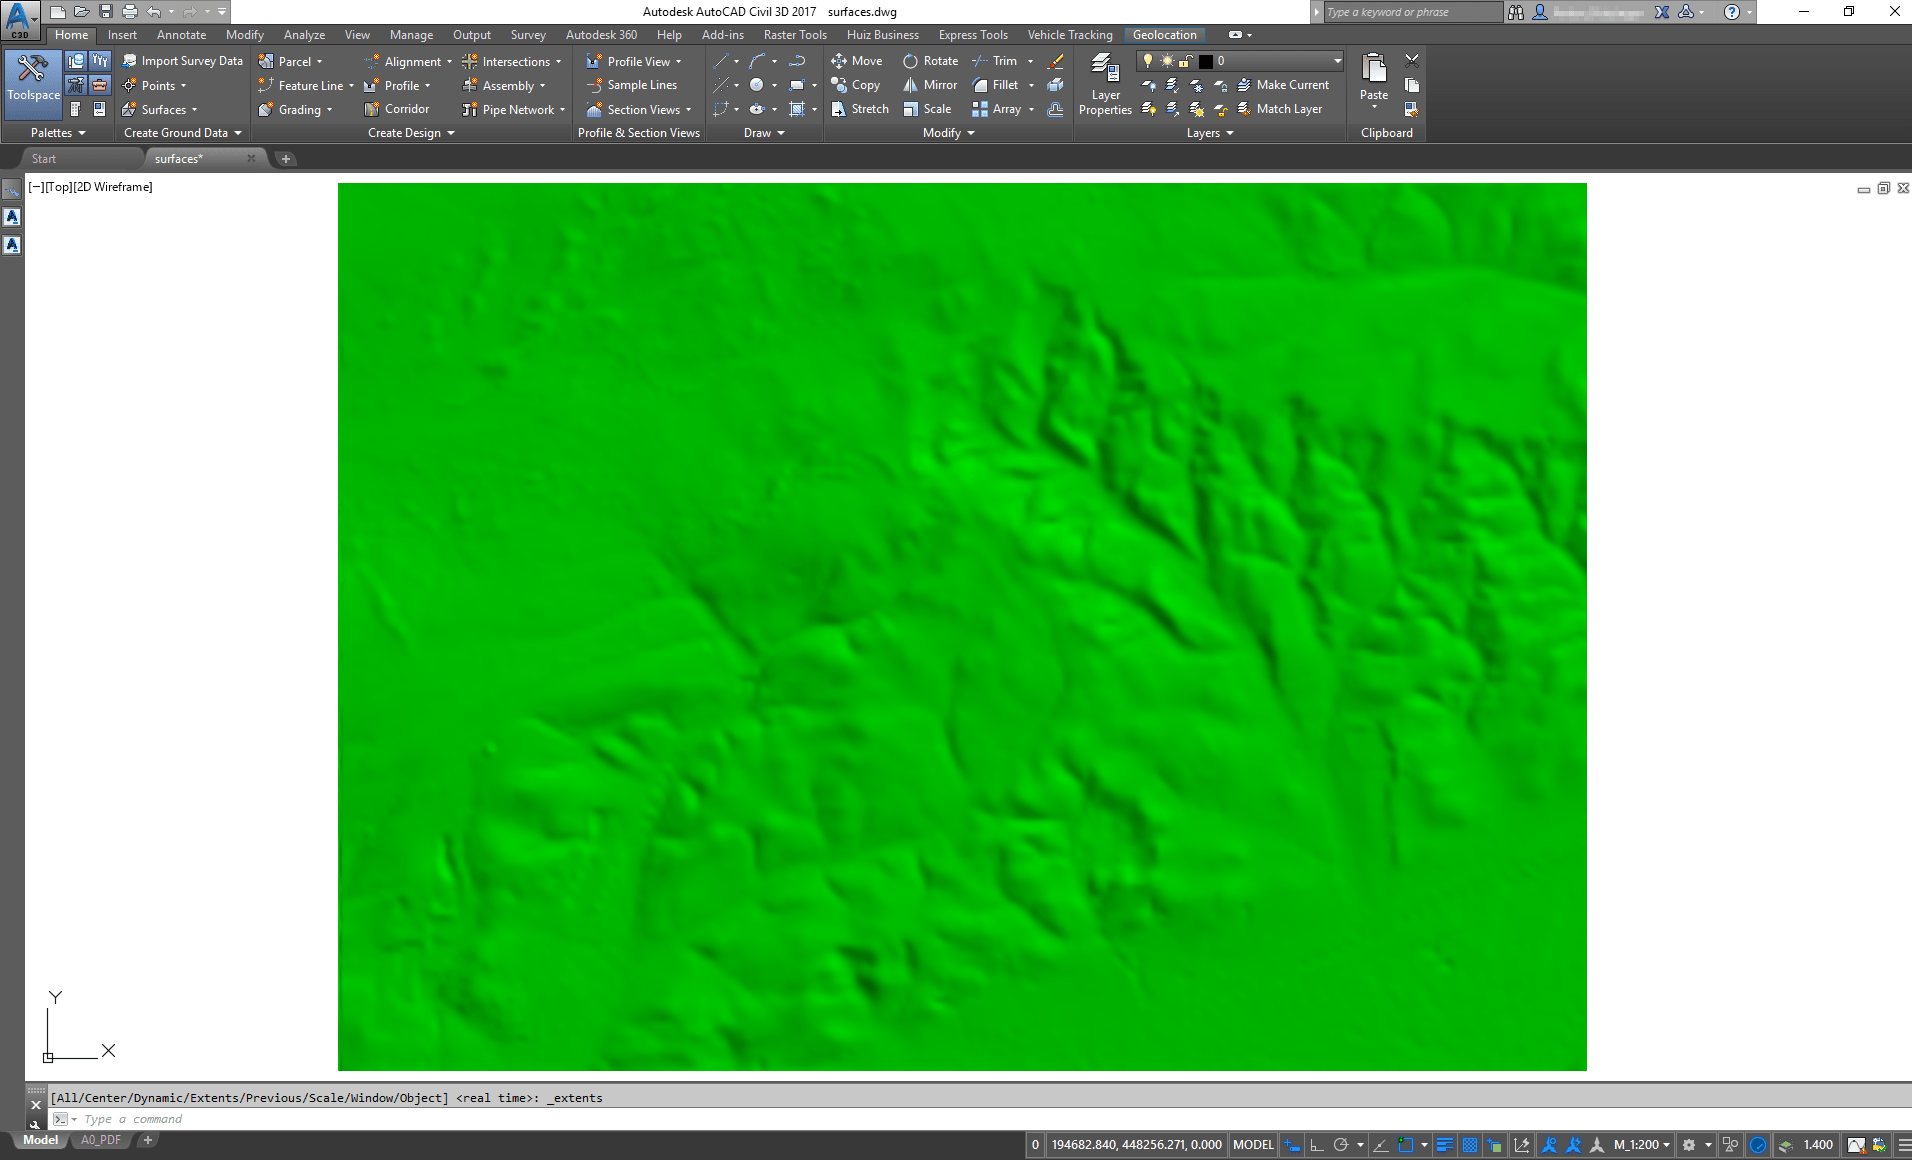Viewport: 1912px width, 1160px height.
Task: Click the quick access Plot printer icon
Action: click(130, 12)
